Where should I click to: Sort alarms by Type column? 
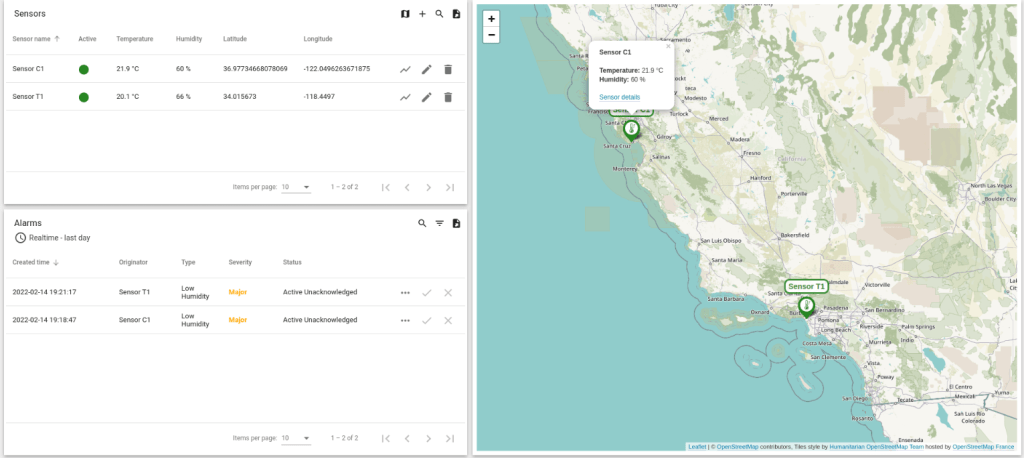pyautogui.click(x=188, y=263)
